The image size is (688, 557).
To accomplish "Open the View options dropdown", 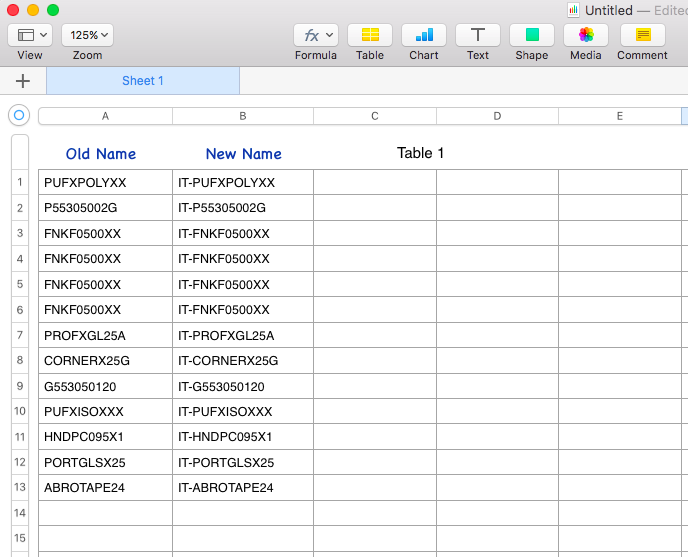I will tap(30, 35).
